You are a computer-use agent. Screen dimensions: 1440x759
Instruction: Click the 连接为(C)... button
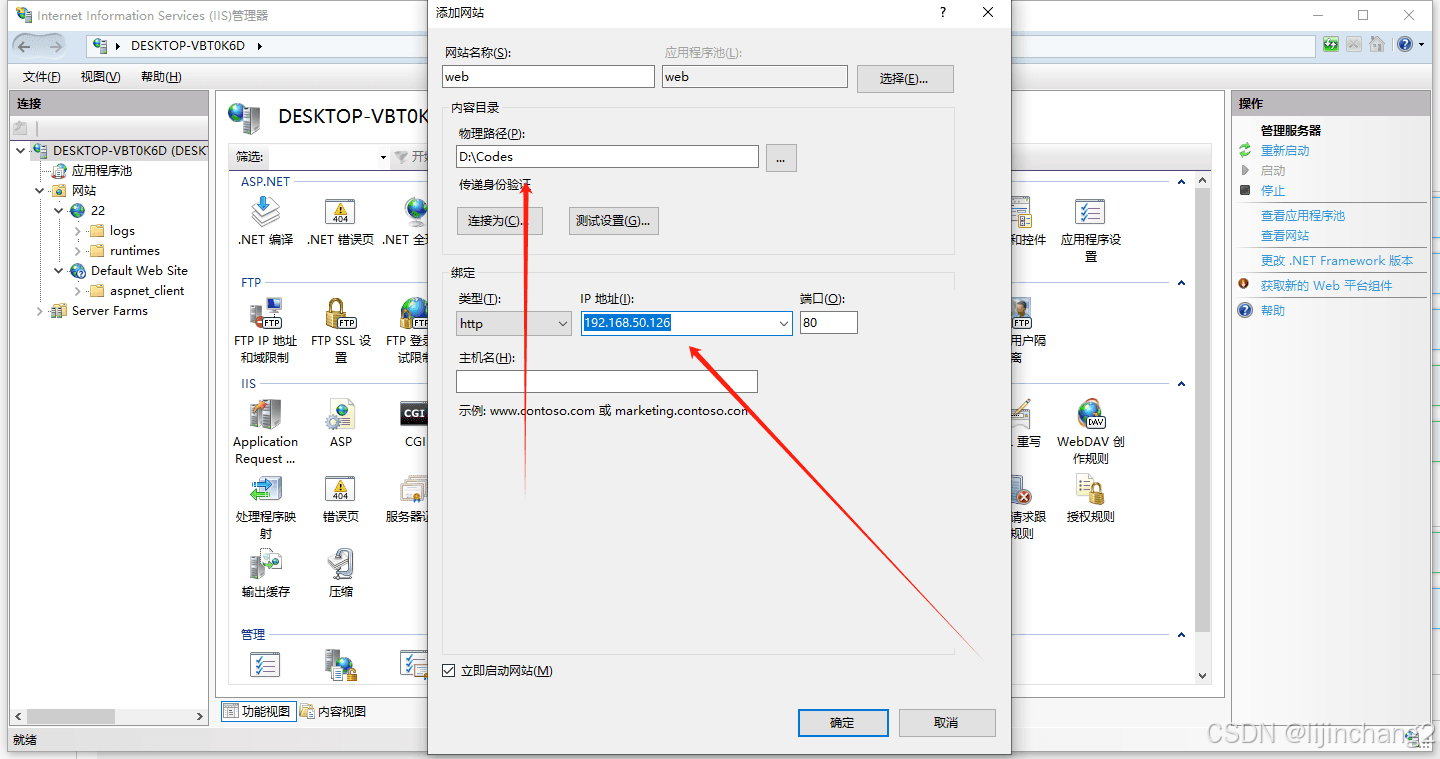pyautogui.click(x=499, y=221)
